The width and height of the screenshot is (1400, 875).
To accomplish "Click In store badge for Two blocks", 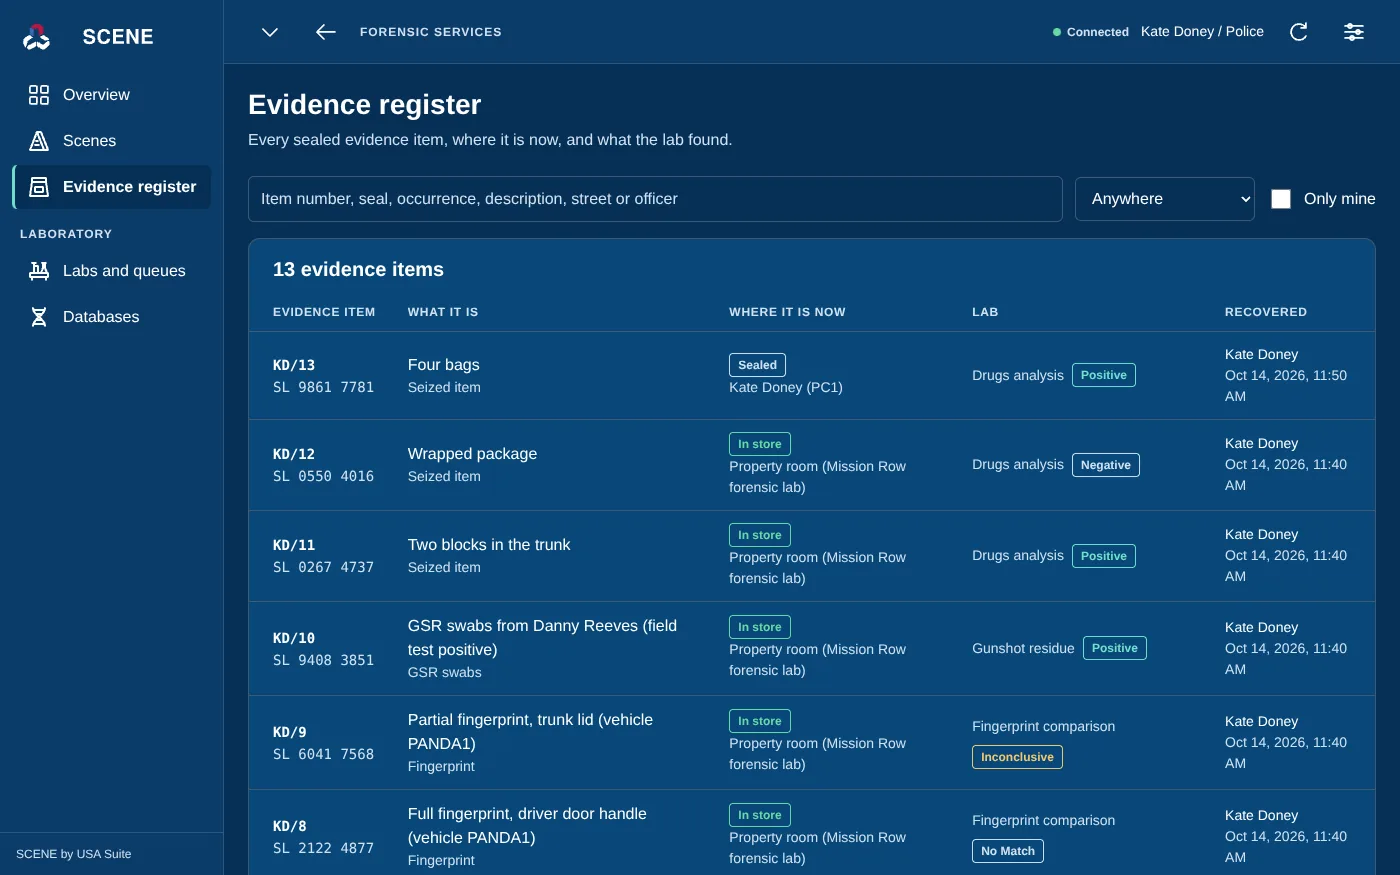I will (760, 535).
